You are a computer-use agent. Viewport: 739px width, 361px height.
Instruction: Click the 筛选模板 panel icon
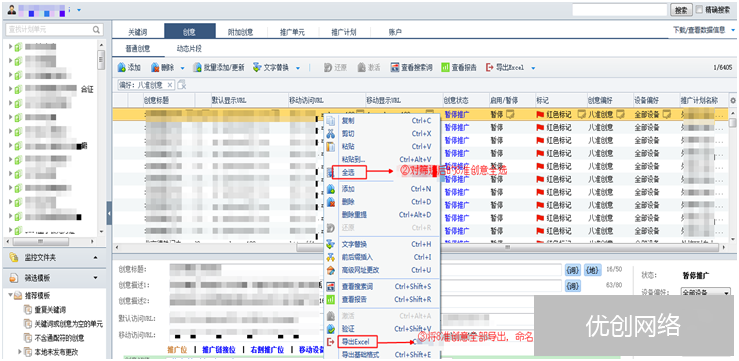click(14, 278)
